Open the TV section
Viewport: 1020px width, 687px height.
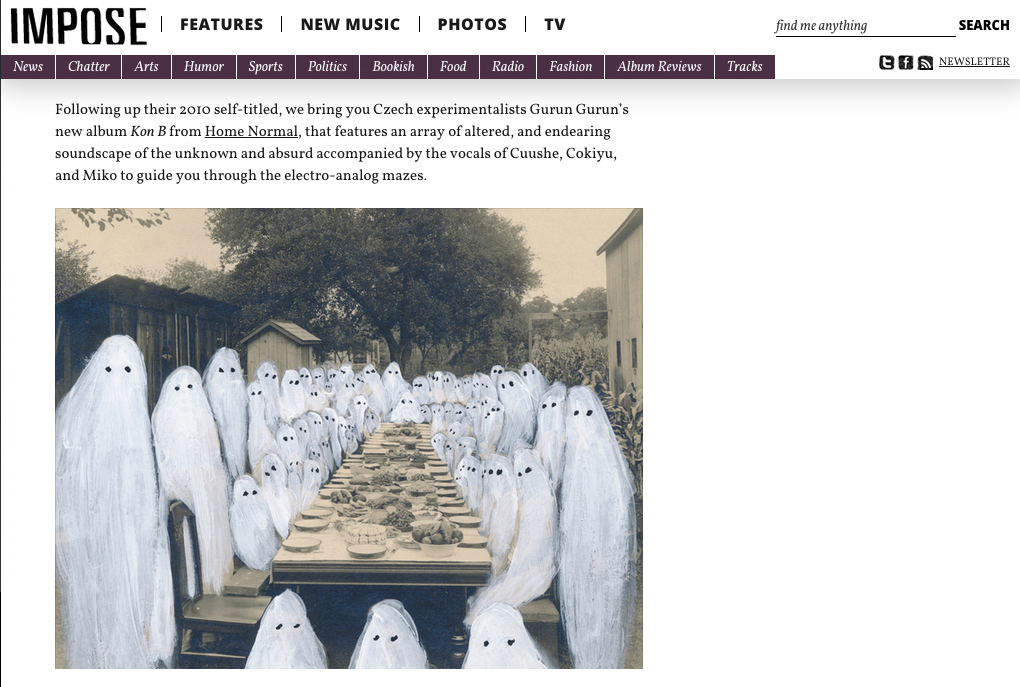(554, 25)
